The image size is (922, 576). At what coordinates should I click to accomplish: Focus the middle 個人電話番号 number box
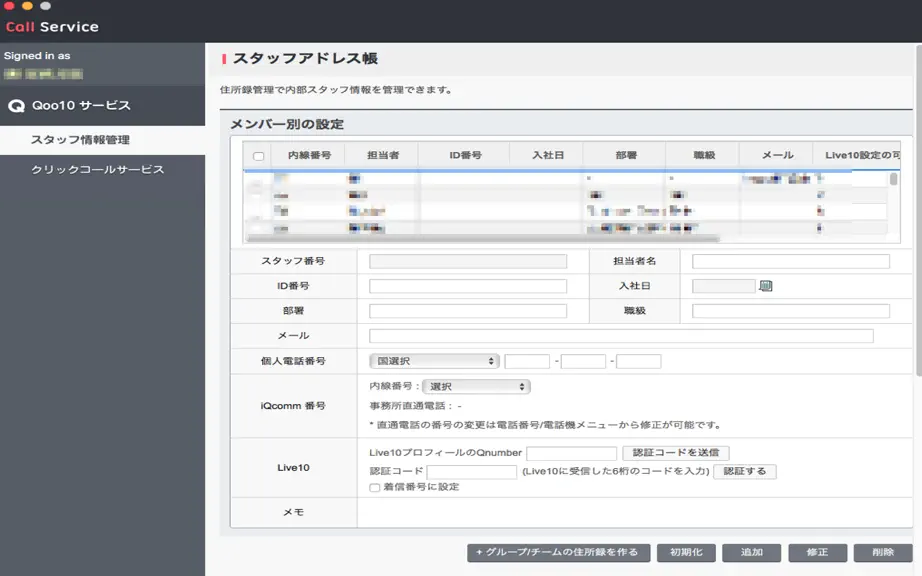click(x=583, y=361)
